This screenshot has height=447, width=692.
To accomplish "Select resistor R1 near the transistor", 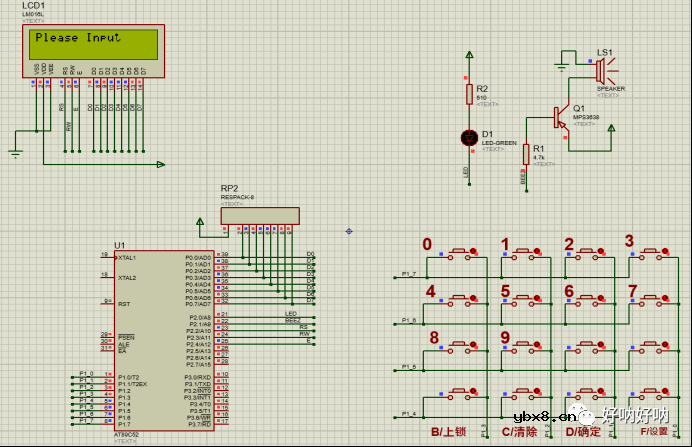I will [x=524, y=152].
